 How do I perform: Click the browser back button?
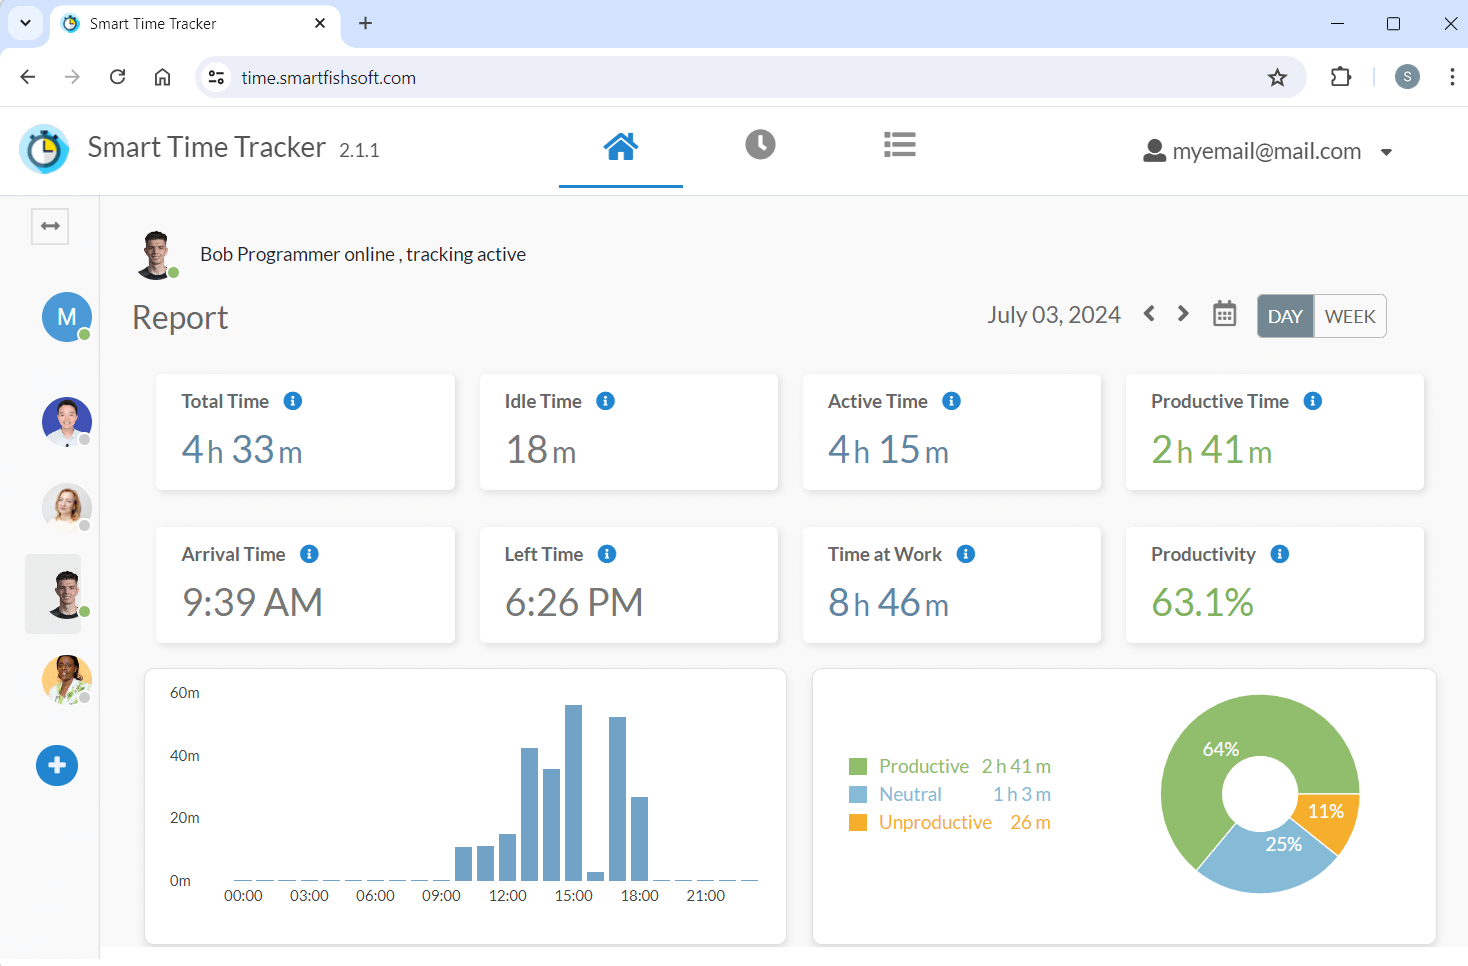tap(28, 77)
